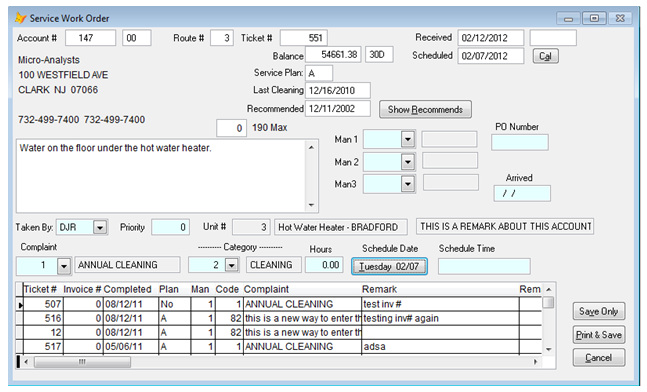Click the history grid scroll right arrow
This screenshot has width=647, height=392.
(x=536, y=362)
